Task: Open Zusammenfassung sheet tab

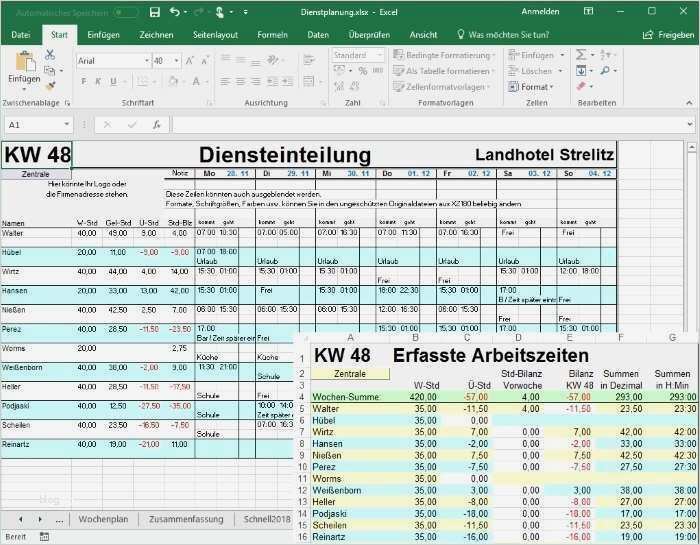Action: point(186,519)
